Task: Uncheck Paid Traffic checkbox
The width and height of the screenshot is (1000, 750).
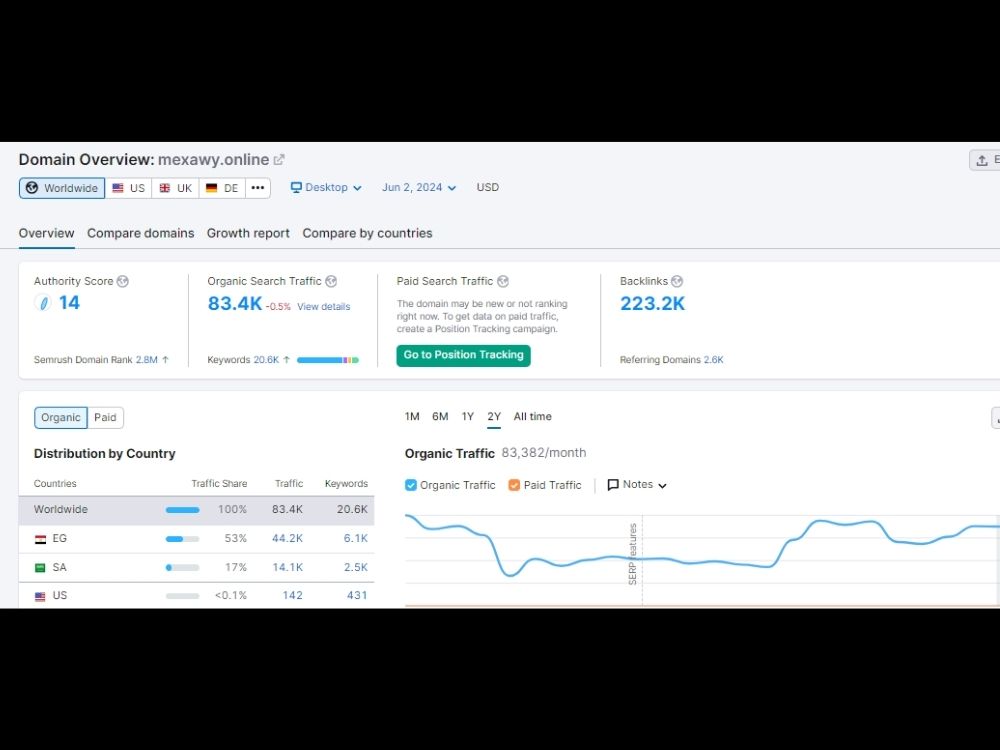Action: (514, 485)
